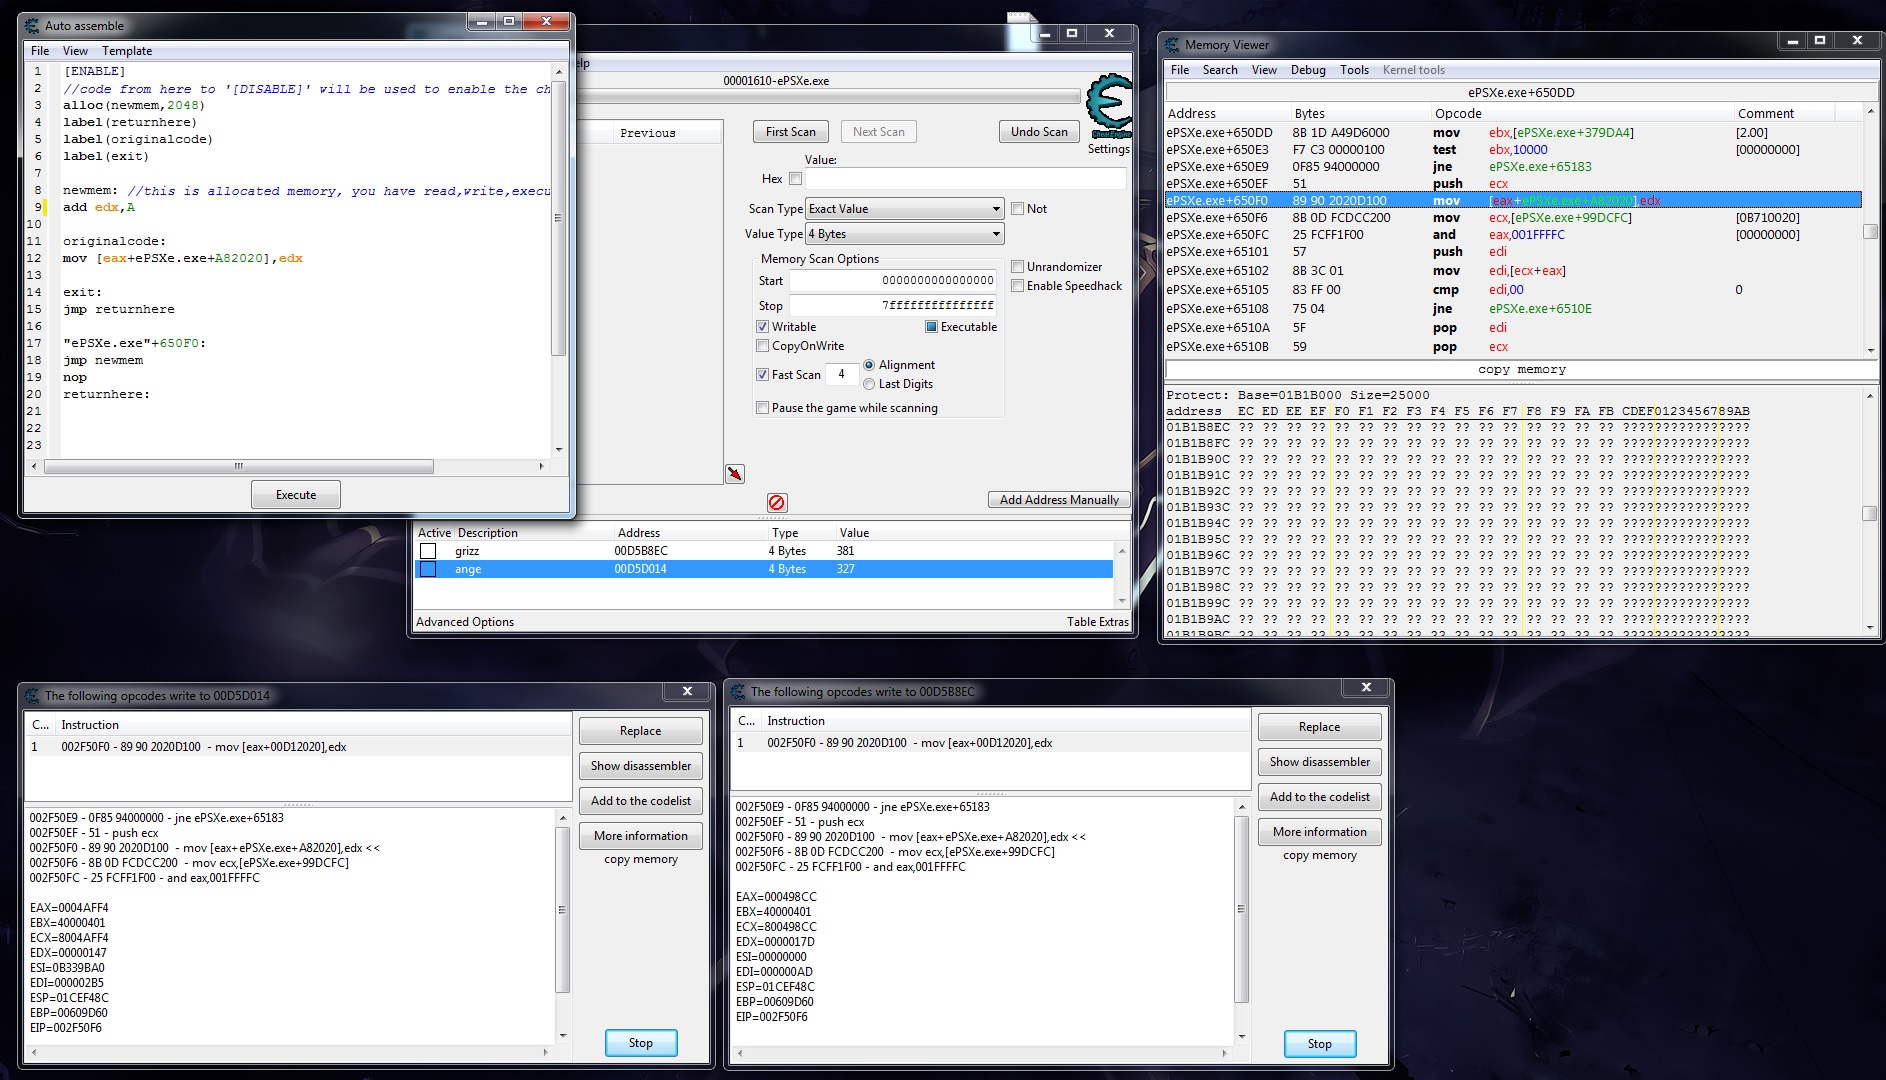Click the red clear address list icon
Viewport: 1886px width, 1080px height.
click(x=777, y=502)
